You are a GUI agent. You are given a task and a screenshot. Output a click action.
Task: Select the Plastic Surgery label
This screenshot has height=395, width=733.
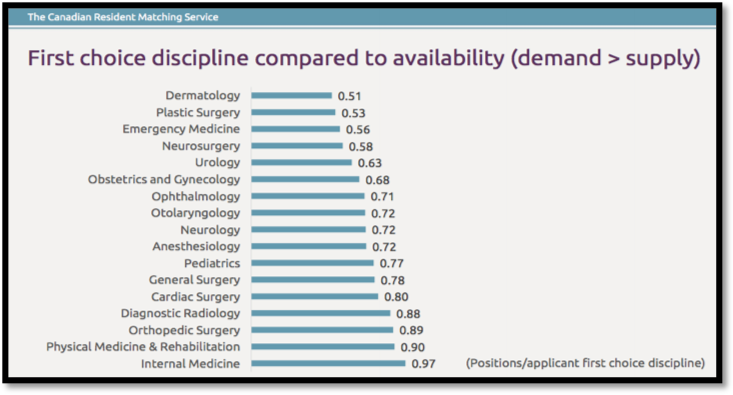198,113
